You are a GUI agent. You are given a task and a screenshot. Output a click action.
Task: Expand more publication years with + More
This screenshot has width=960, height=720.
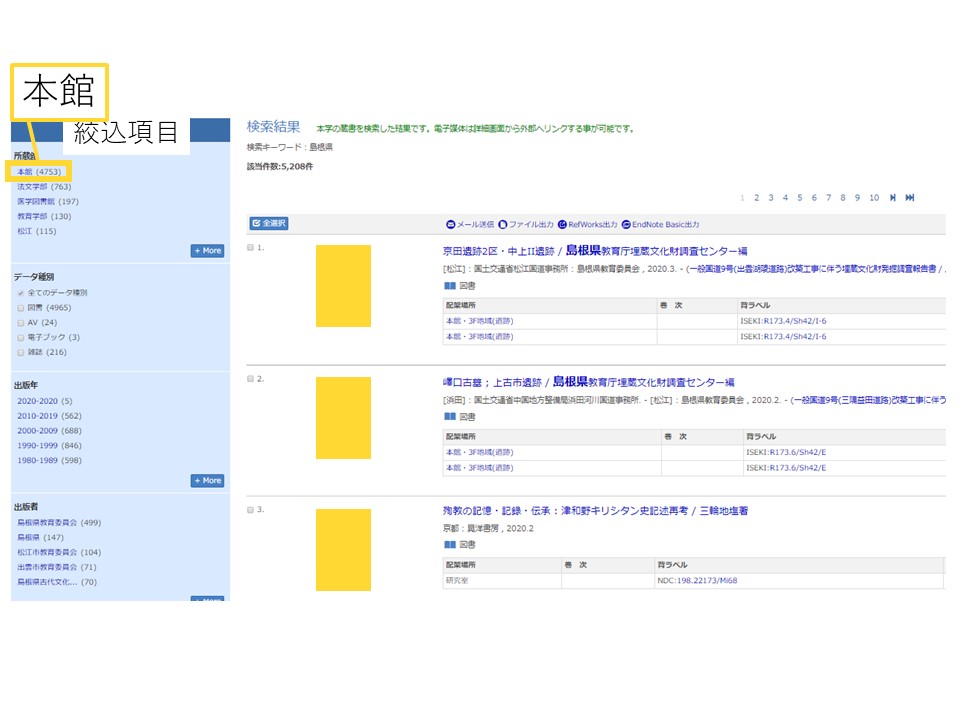click(208, 481)
